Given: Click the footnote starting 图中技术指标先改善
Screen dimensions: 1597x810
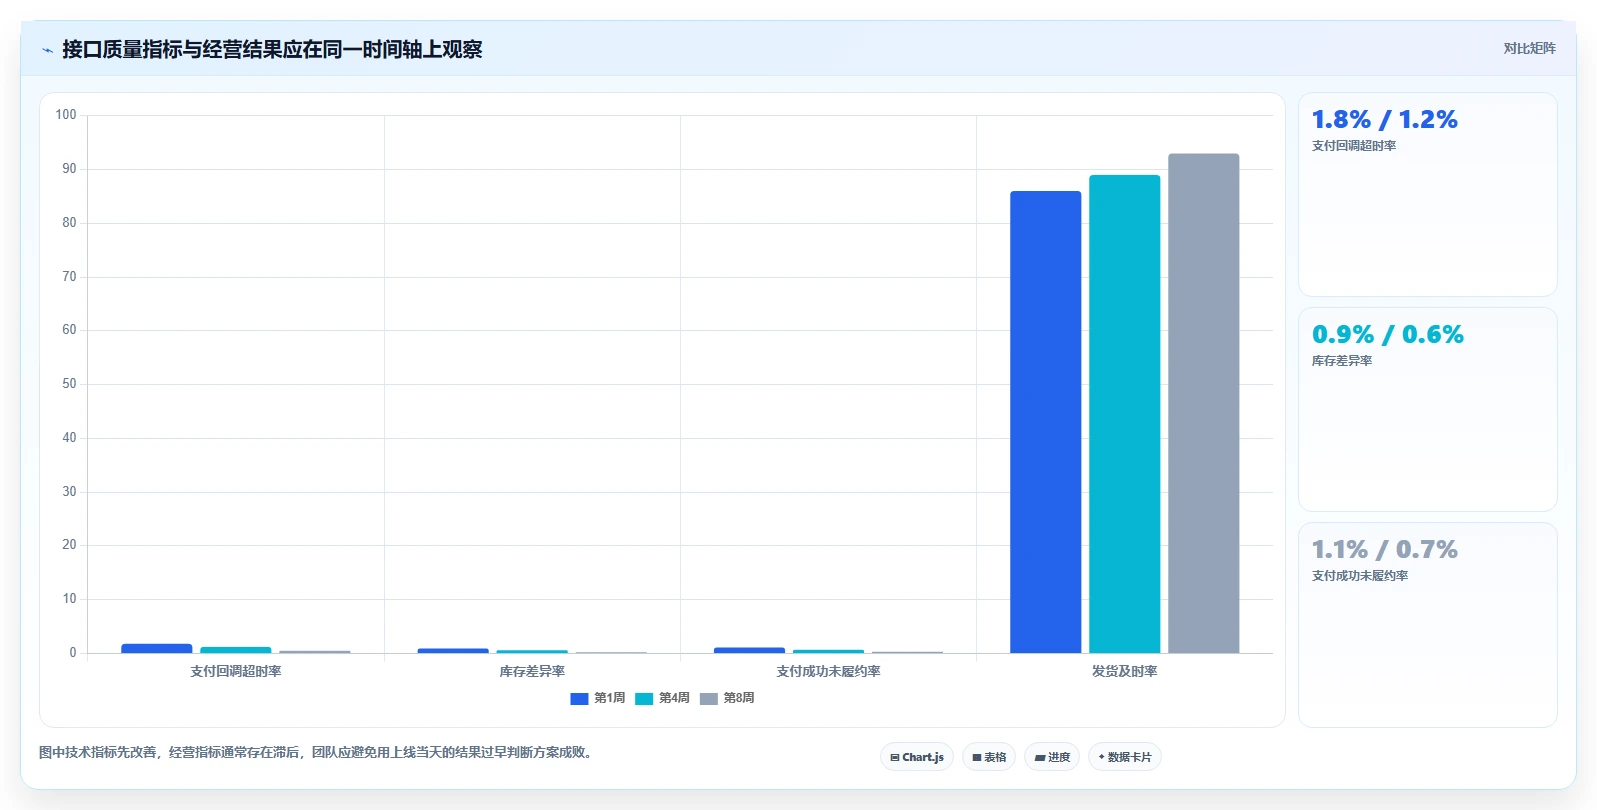Looking at the screenshot, I should tap(318, 752).
